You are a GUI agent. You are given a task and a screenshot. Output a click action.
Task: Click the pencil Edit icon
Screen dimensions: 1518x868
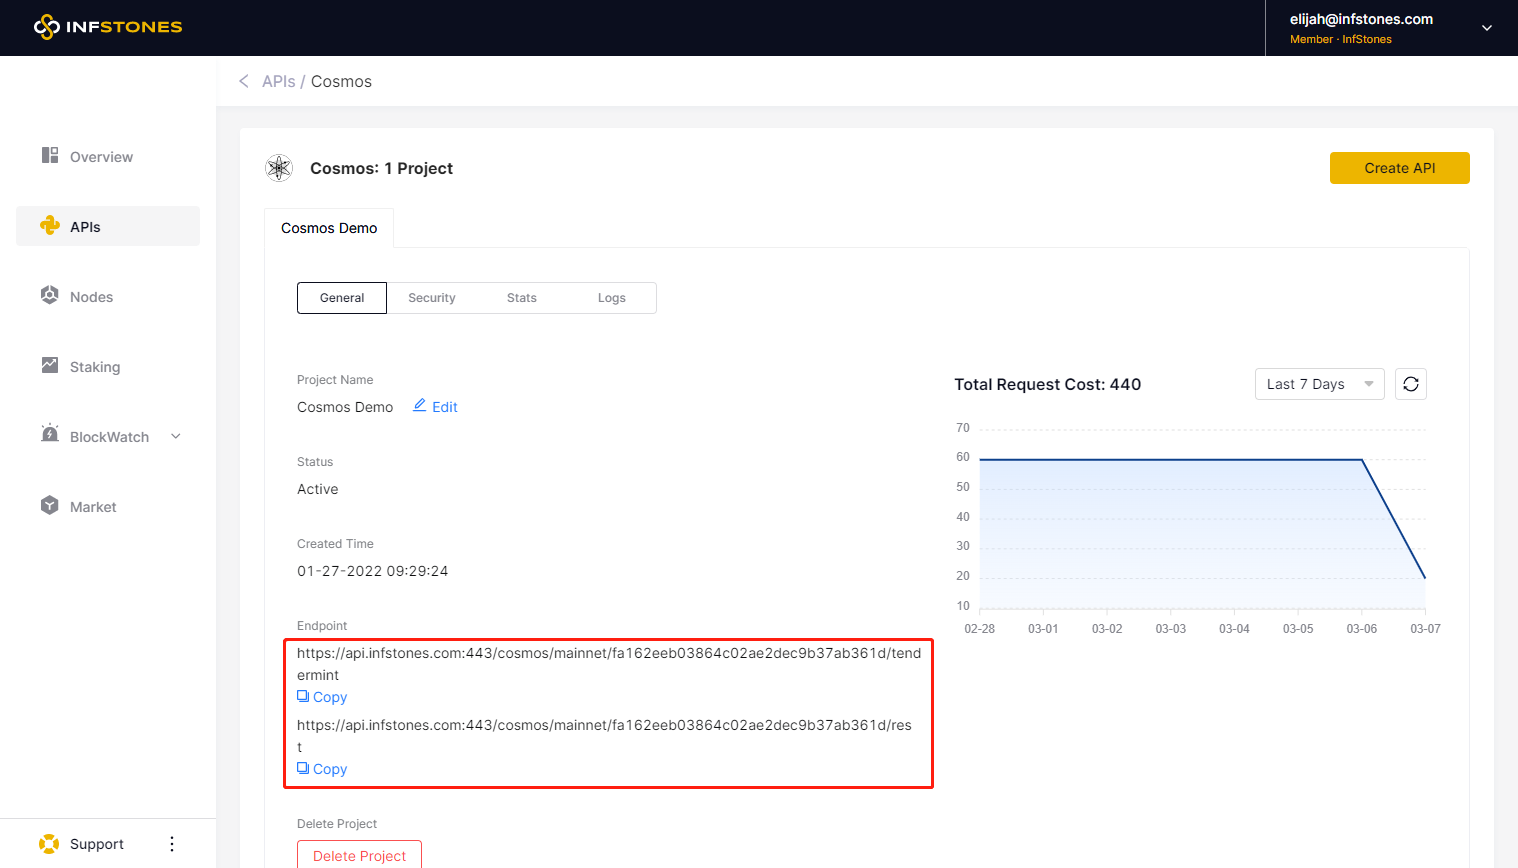pos(420,405)
